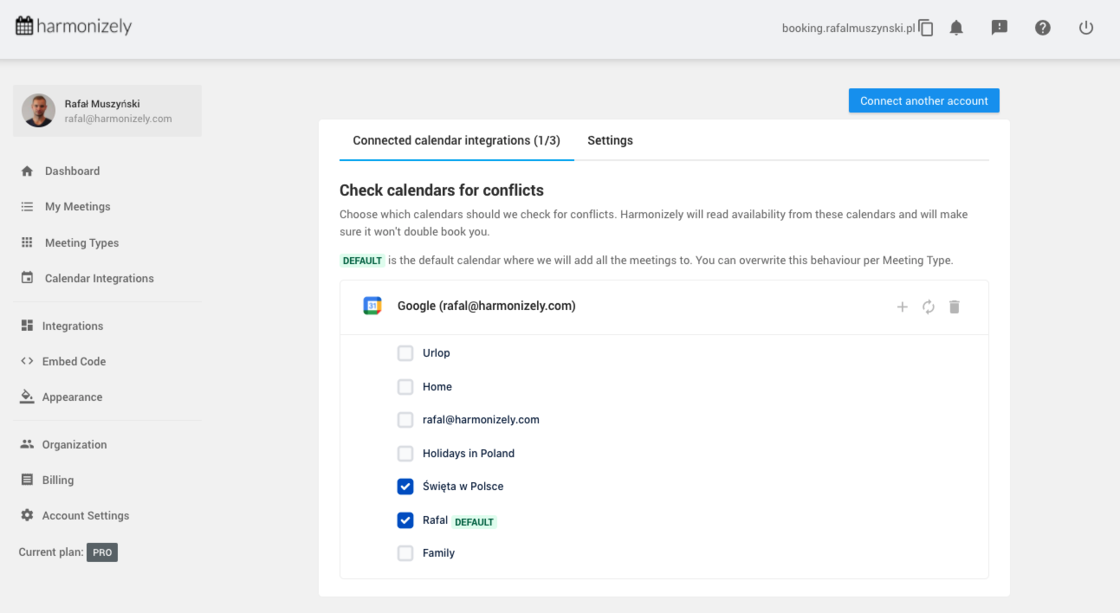
Task: Add a calendar with the plus icon
Action: tap(902, 306)
